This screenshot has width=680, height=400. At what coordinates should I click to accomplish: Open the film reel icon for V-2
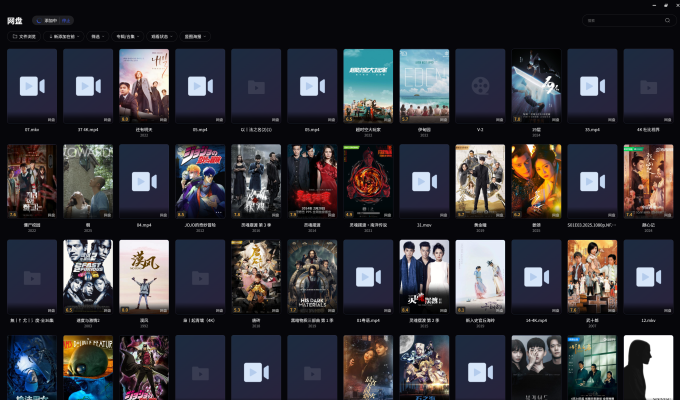point(480,86)
